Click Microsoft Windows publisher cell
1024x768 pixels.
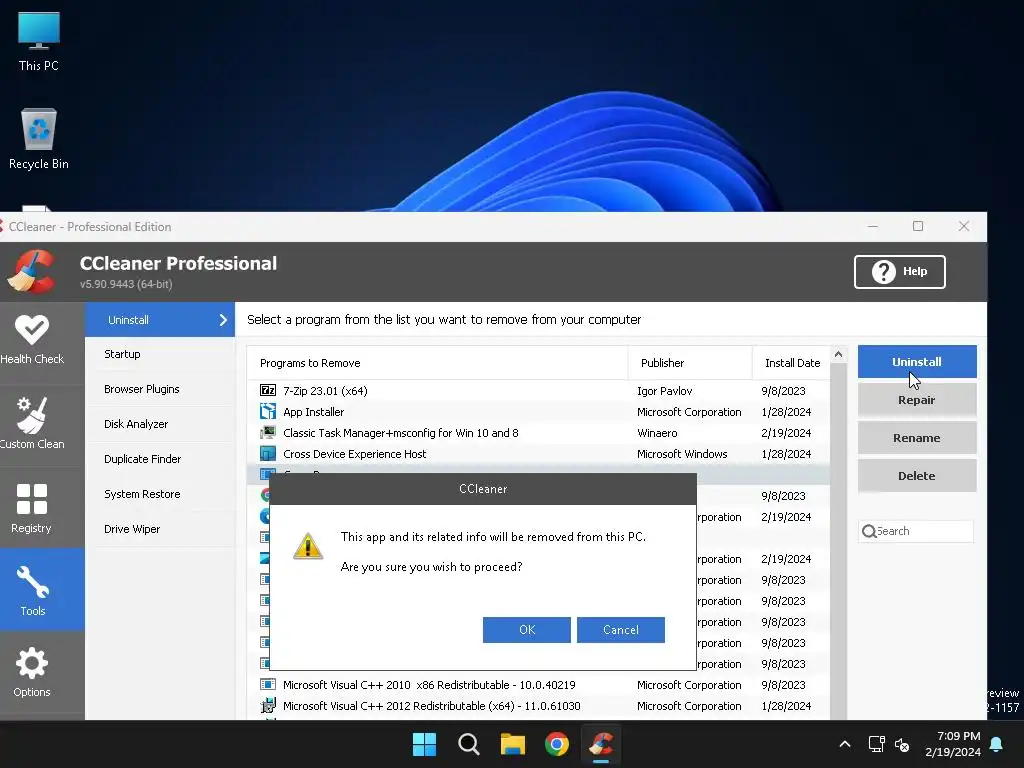[682, 453]
